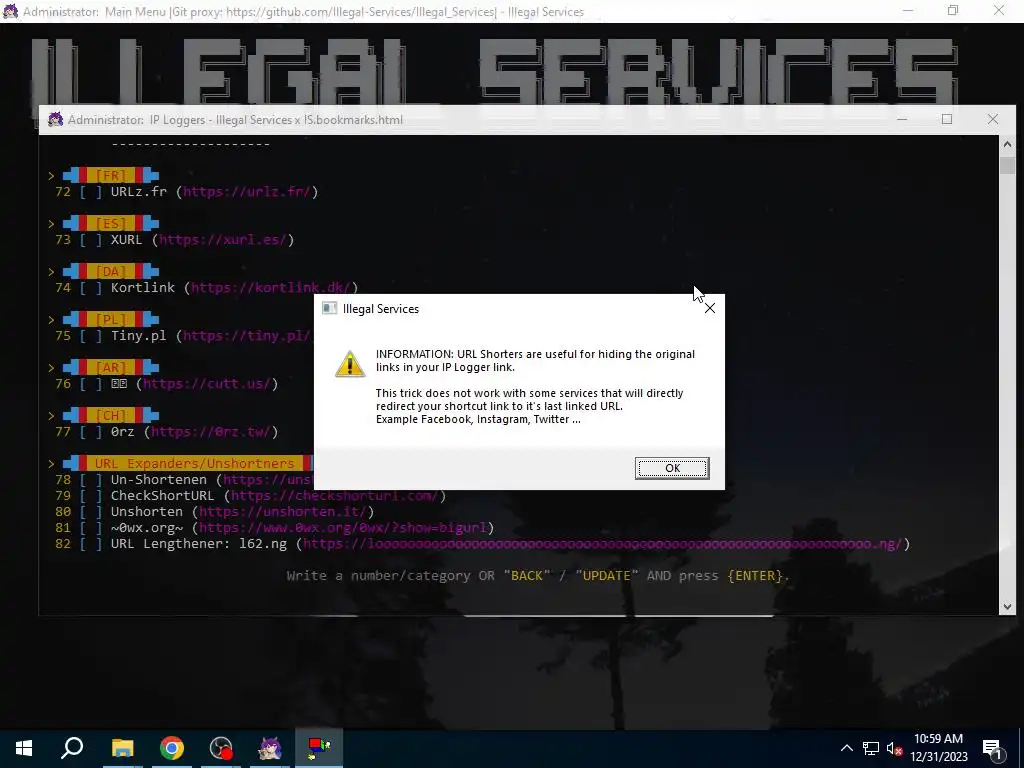Show hidden system tray icons
The image size is (1024, 768).
pyautogui.click(x=846, y=748)
